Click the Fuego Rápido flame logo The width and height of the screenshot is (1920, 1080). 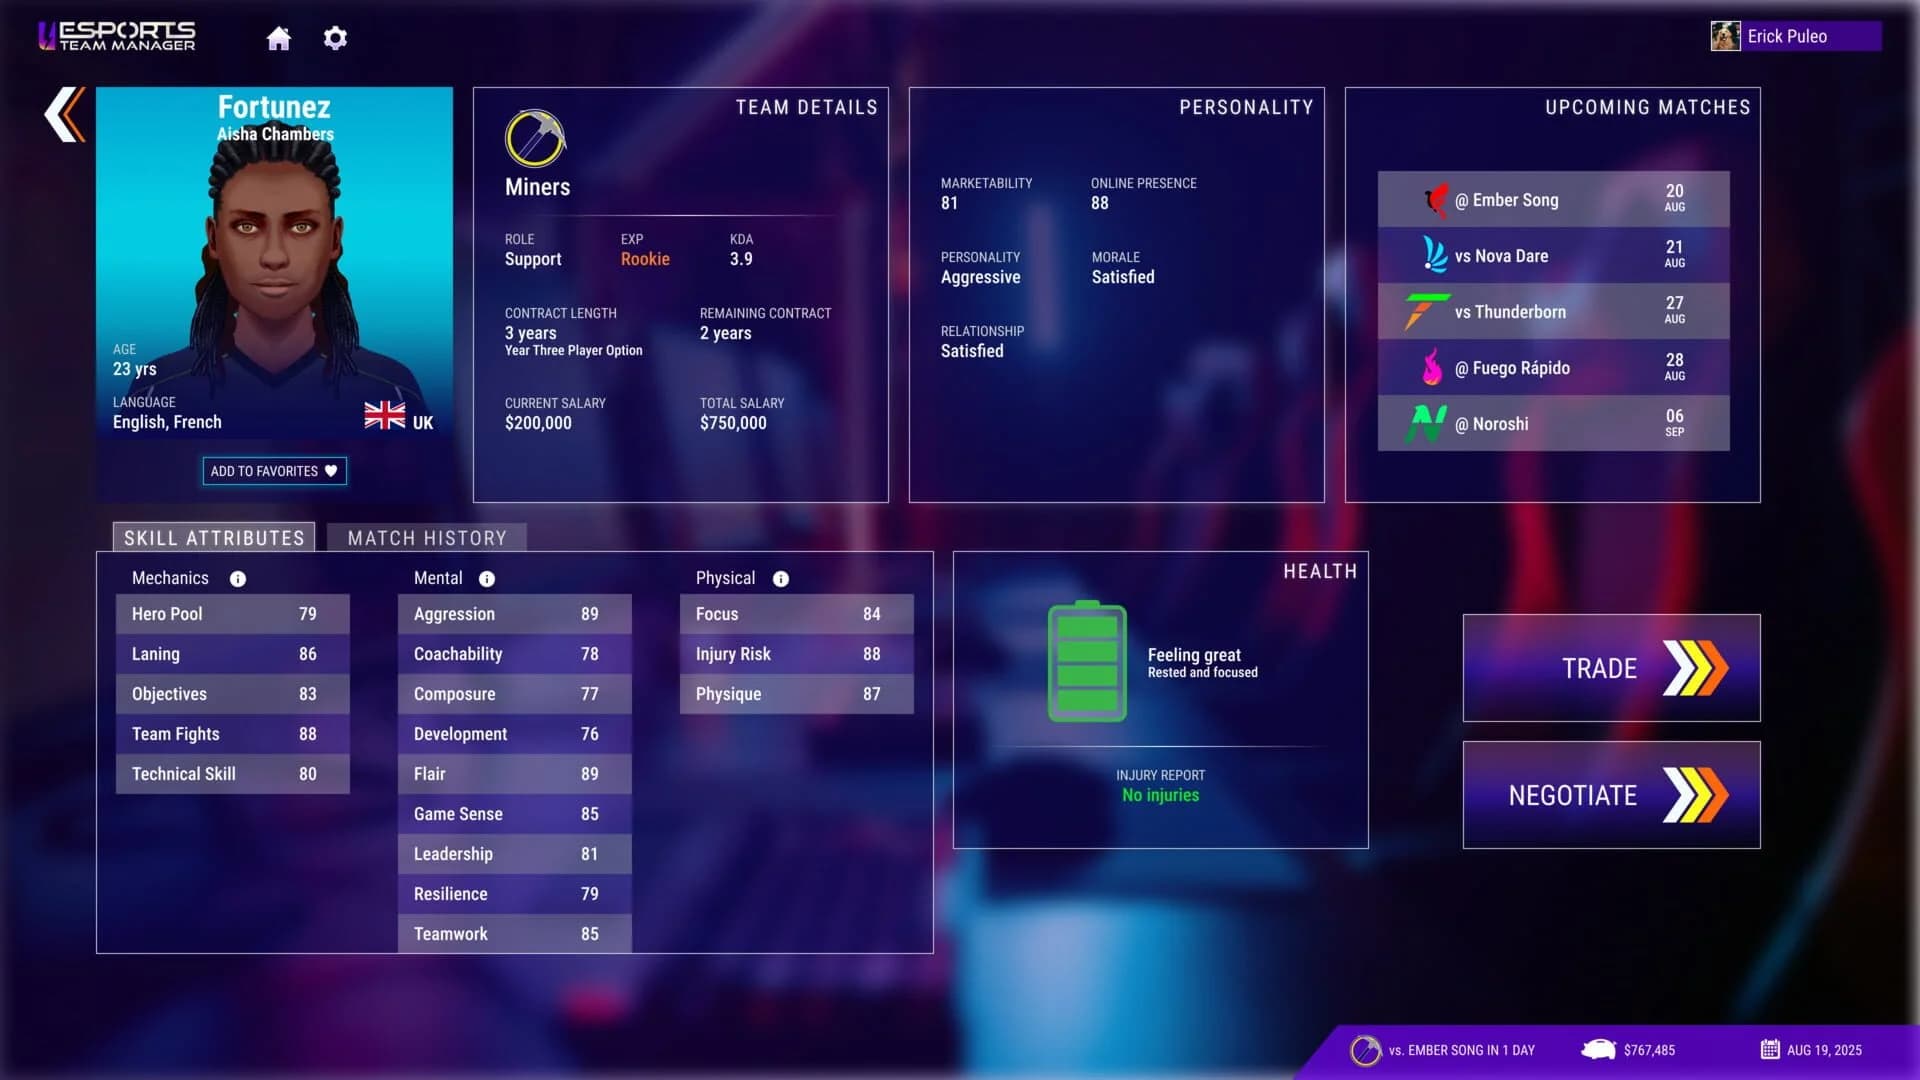pyautogui.click(x=1431, y=367)
